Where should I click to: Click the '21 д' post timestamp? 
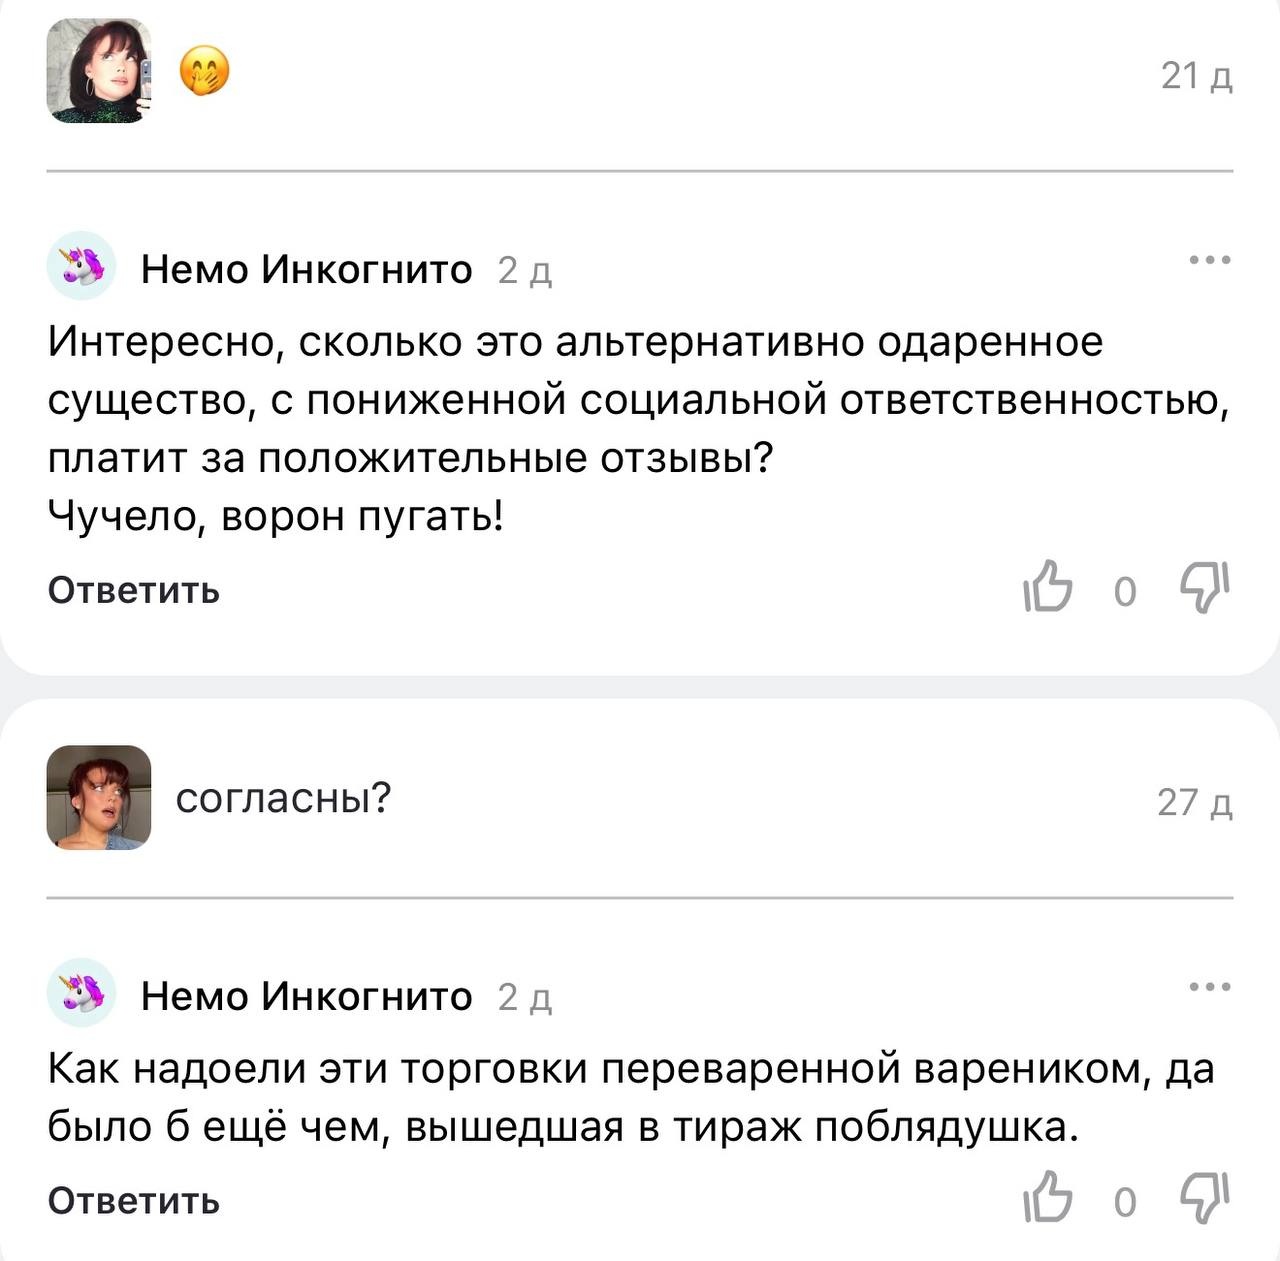tap(1196, 76)
